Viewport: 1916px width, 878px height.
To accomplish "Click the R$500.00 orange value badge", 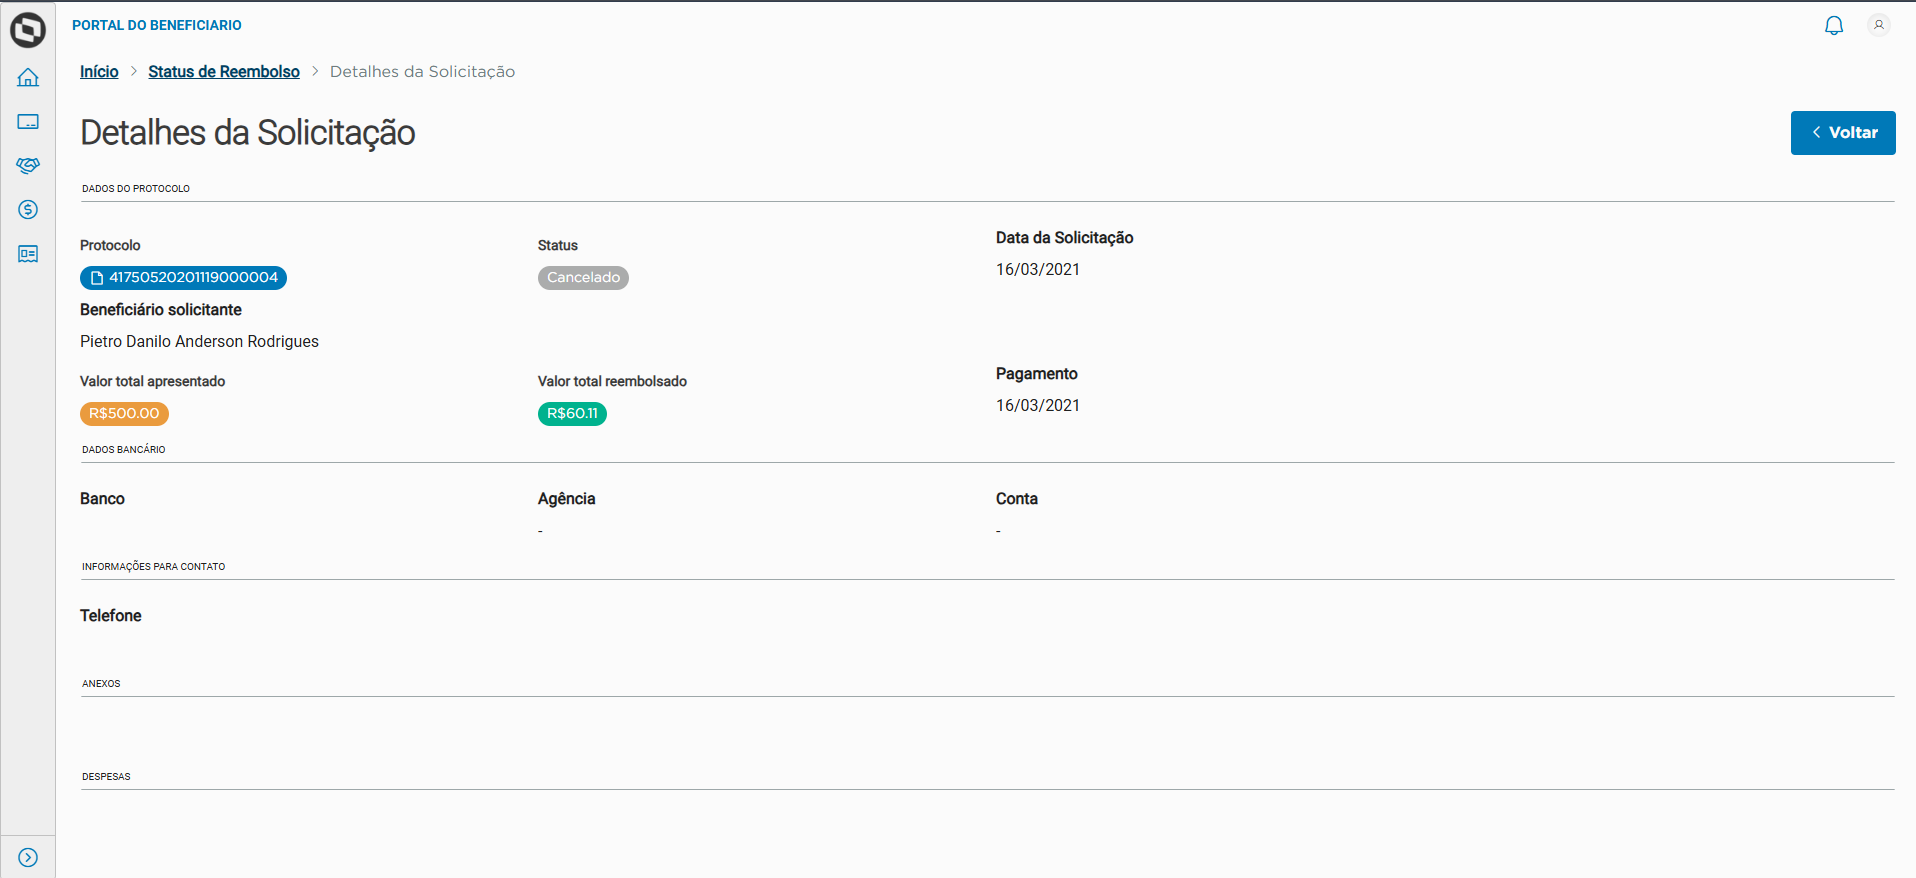I will [124, 414].
